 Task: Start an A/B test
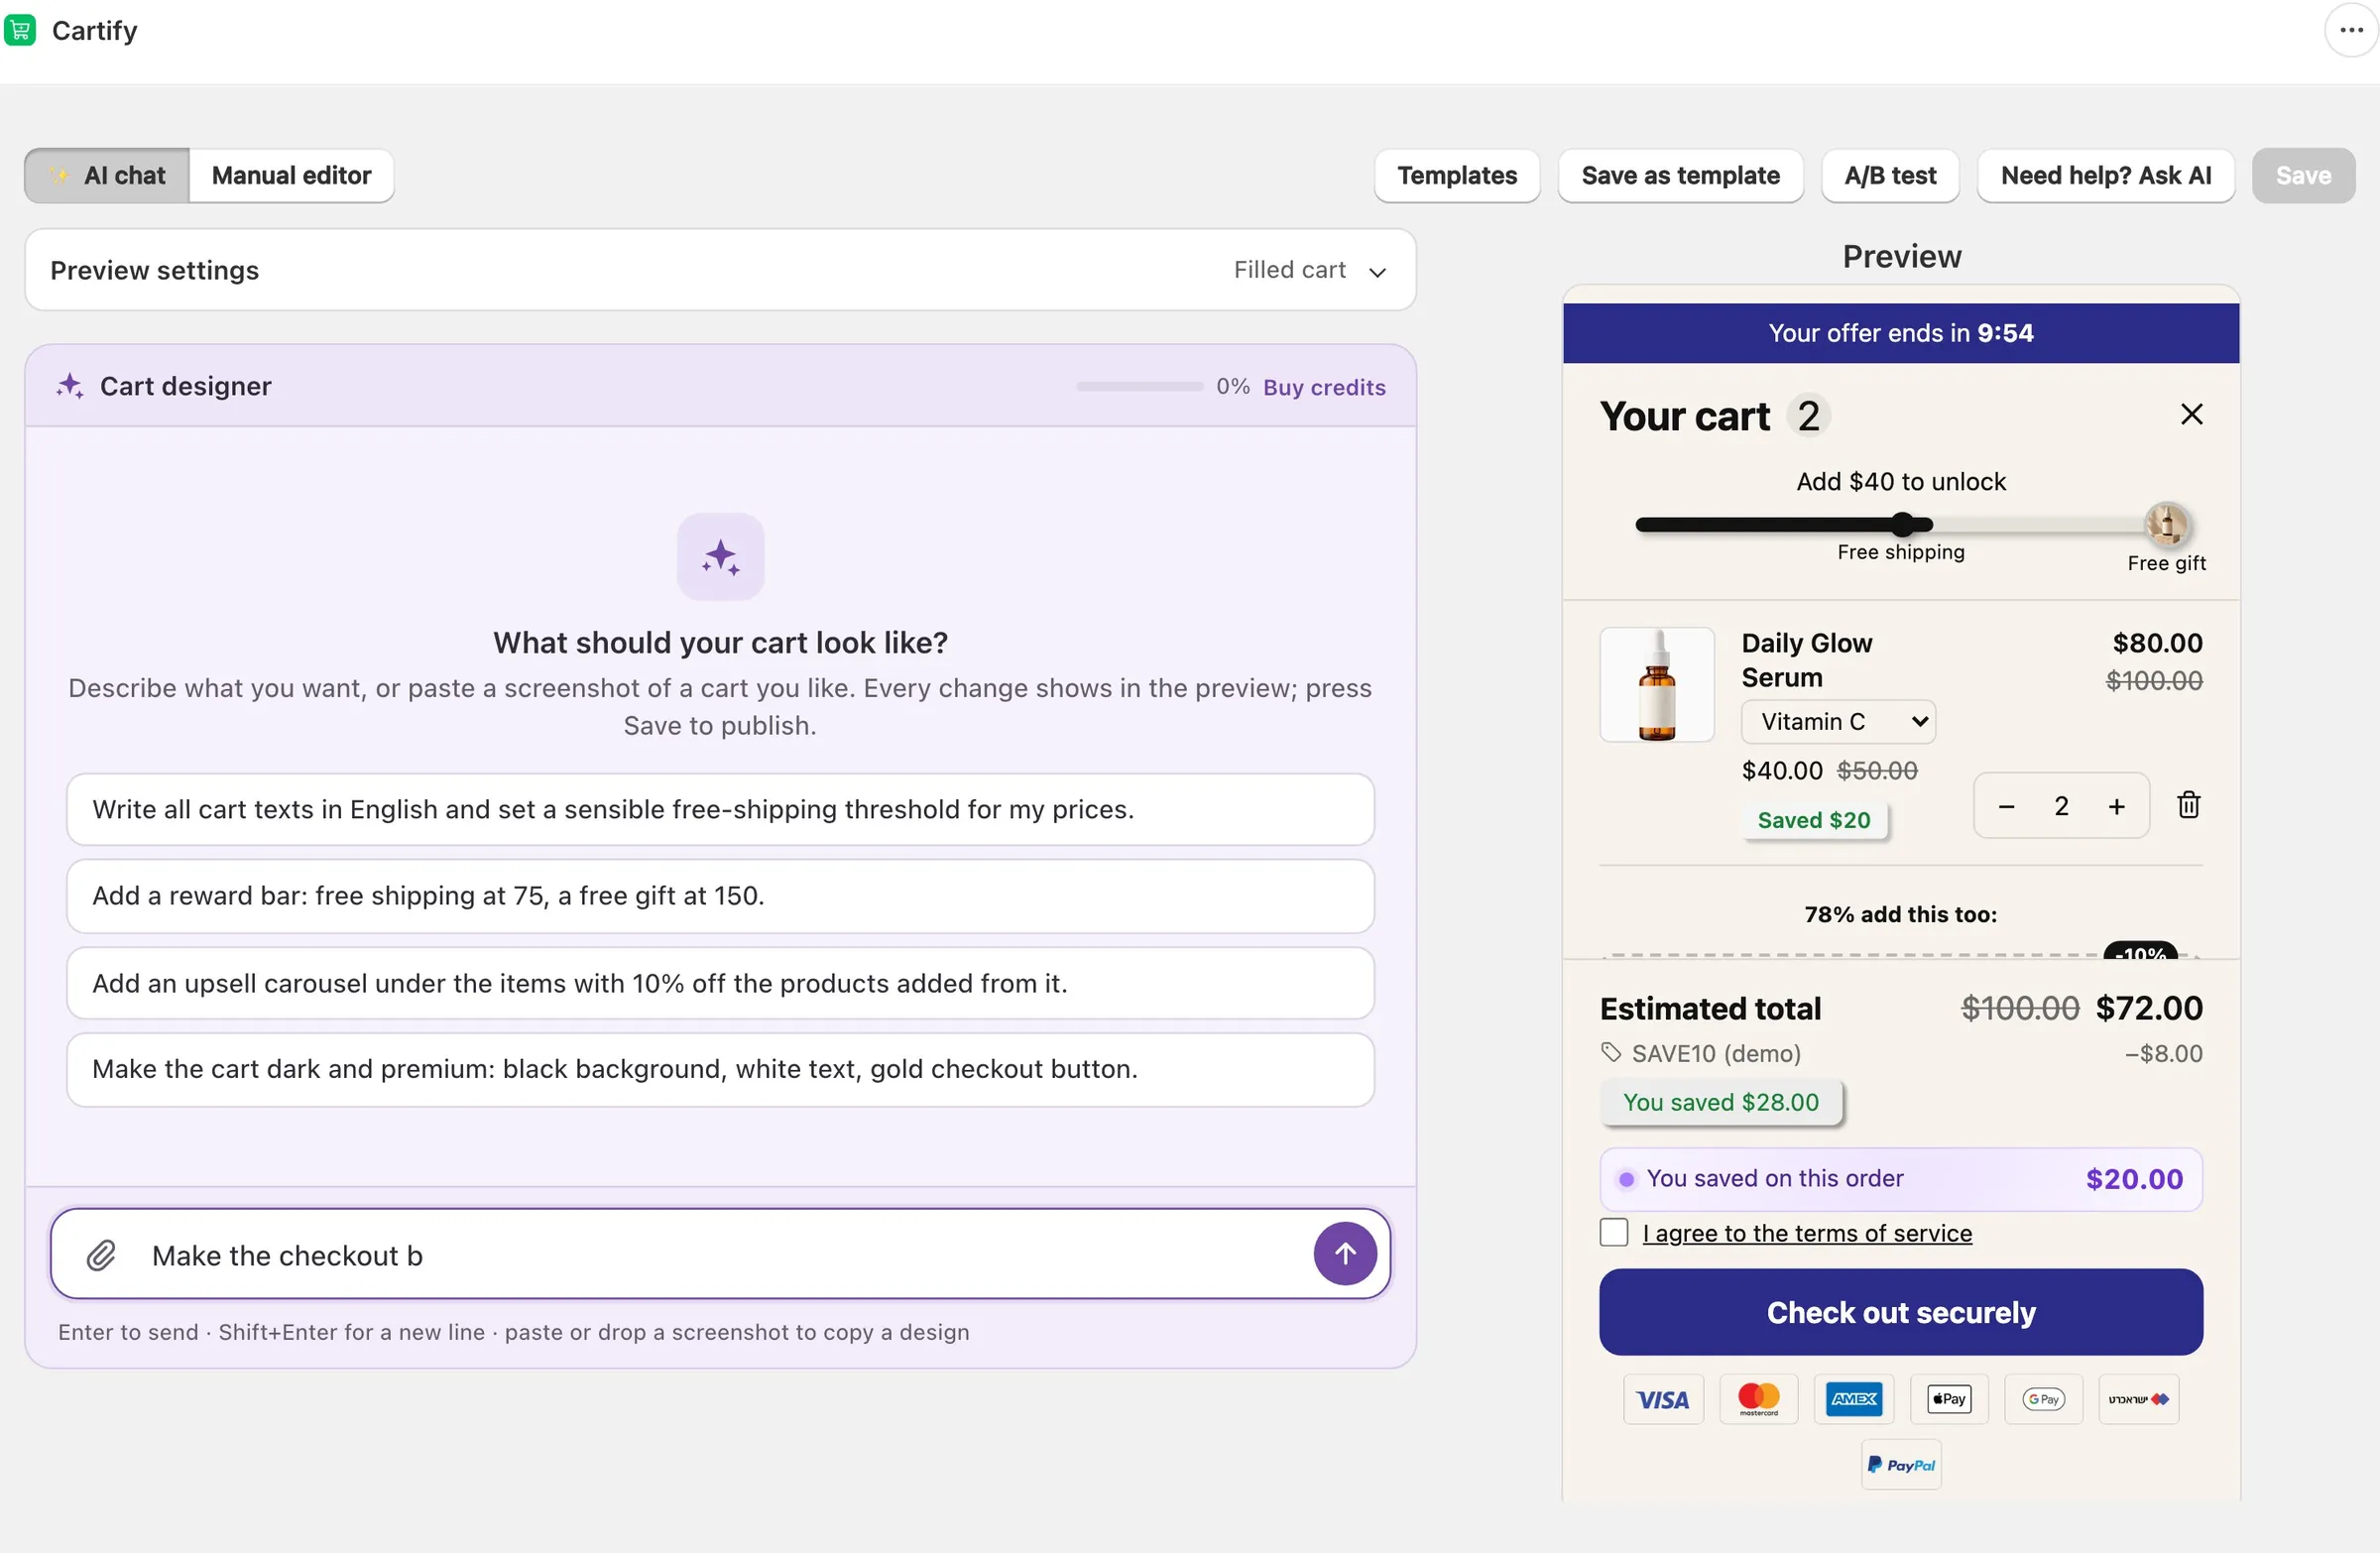(x=1890, y=176)
